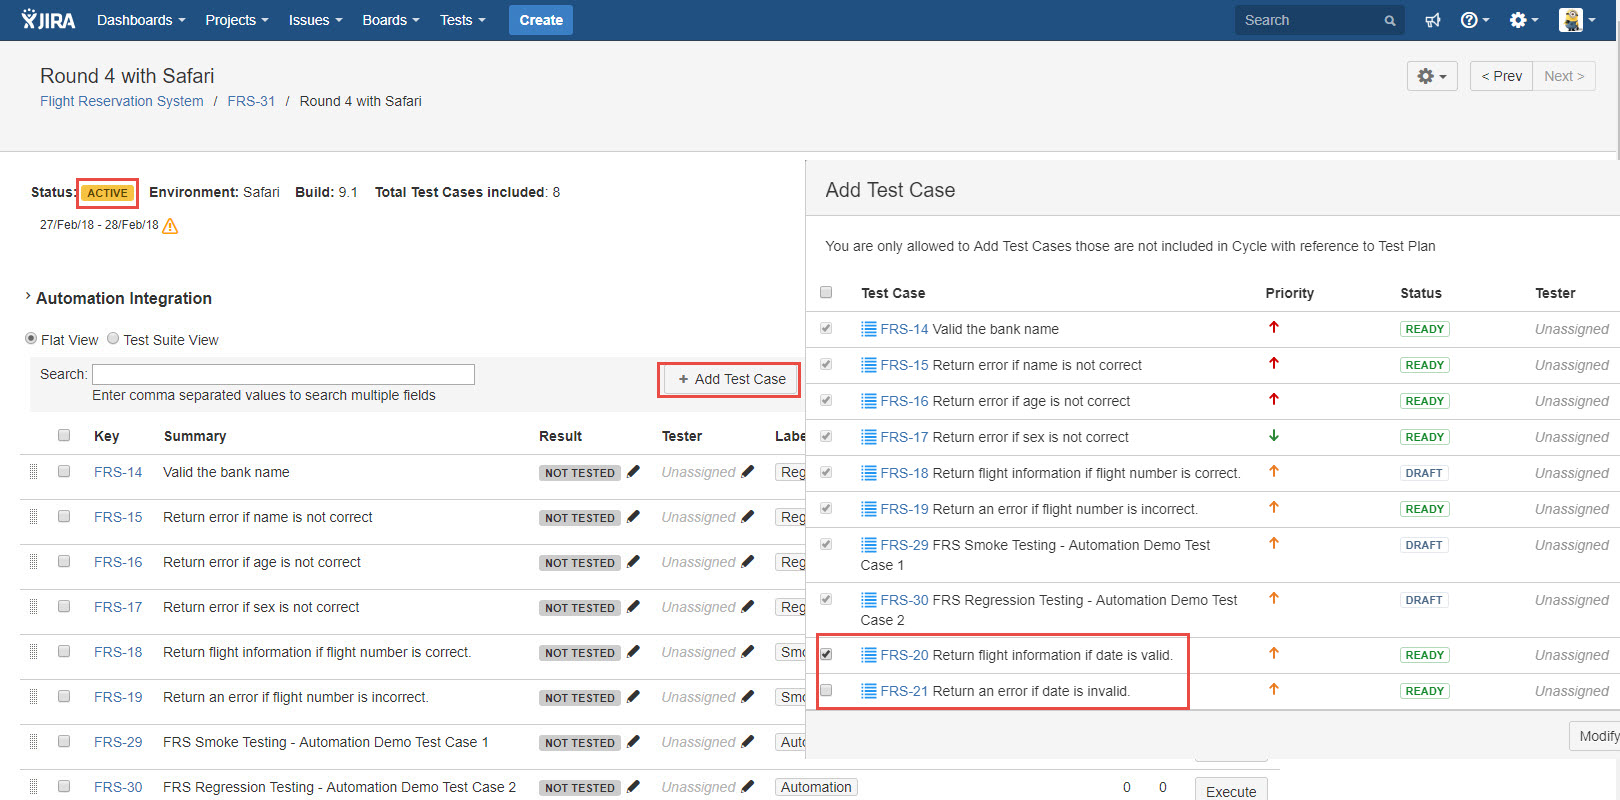Edit result pencil for FRS-30

[x=633, y=787]
